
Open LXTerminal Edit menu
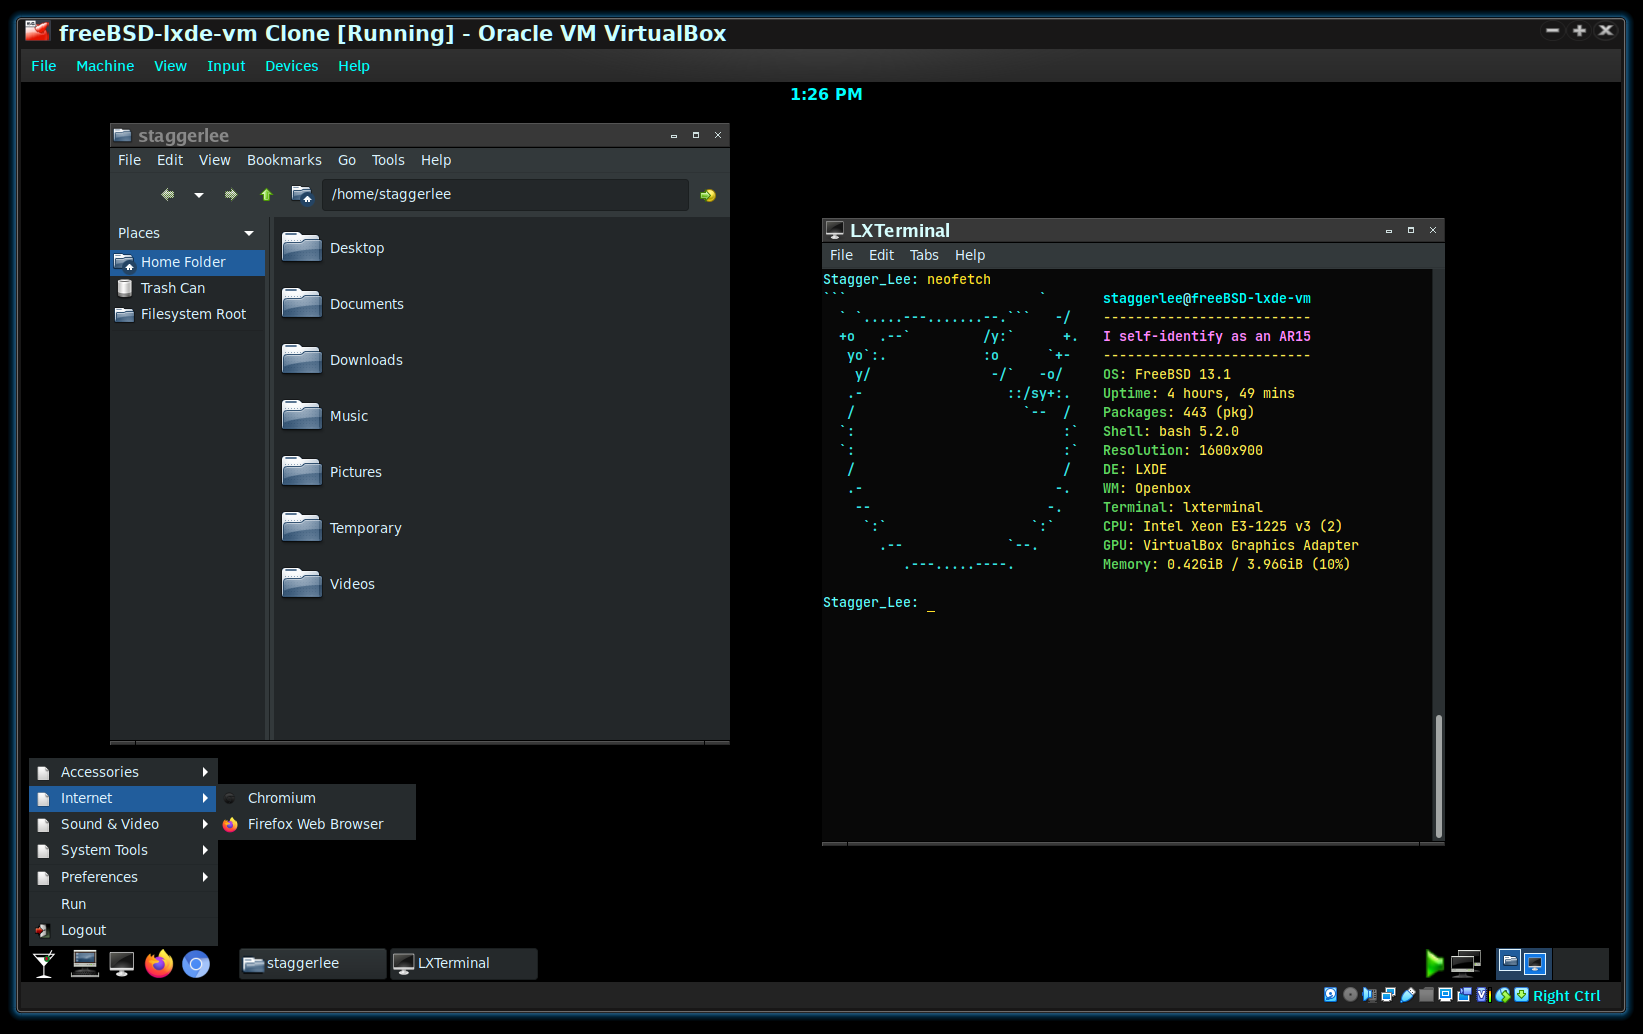pos(881,255)
